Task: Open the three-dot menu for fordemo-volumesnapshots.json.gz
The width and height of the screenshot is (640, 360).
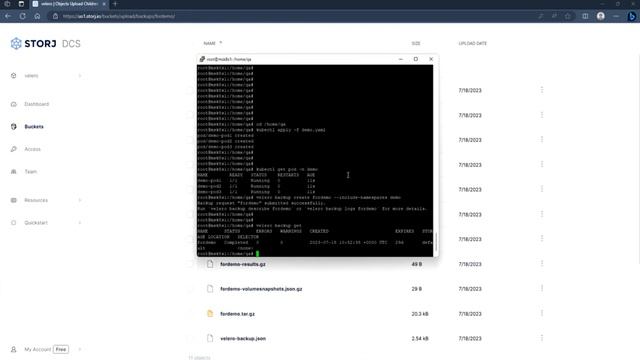Action: [x=542, y=288]
